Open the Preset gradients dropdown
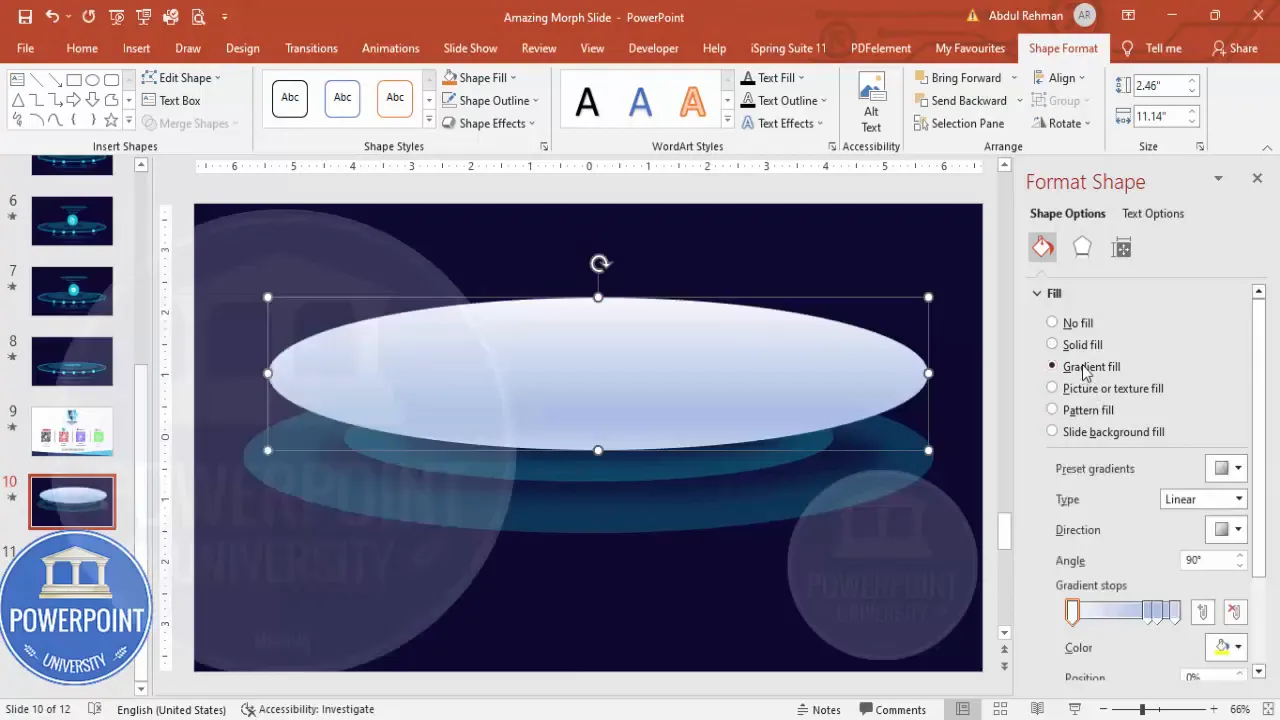 [1227, 468]
